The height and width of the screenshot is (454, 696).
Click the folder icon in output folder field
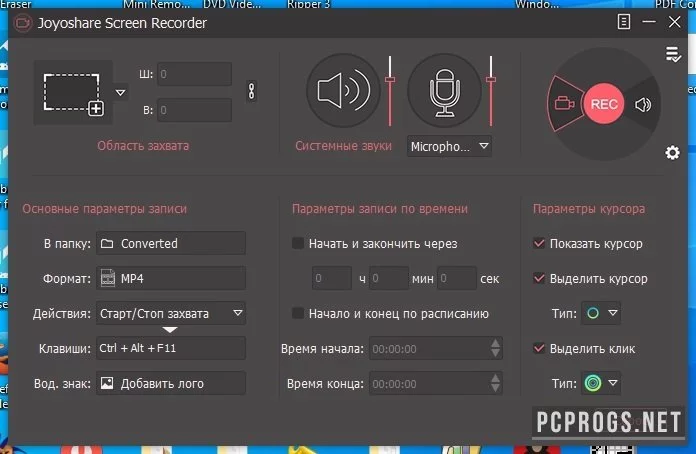(107, 243)
